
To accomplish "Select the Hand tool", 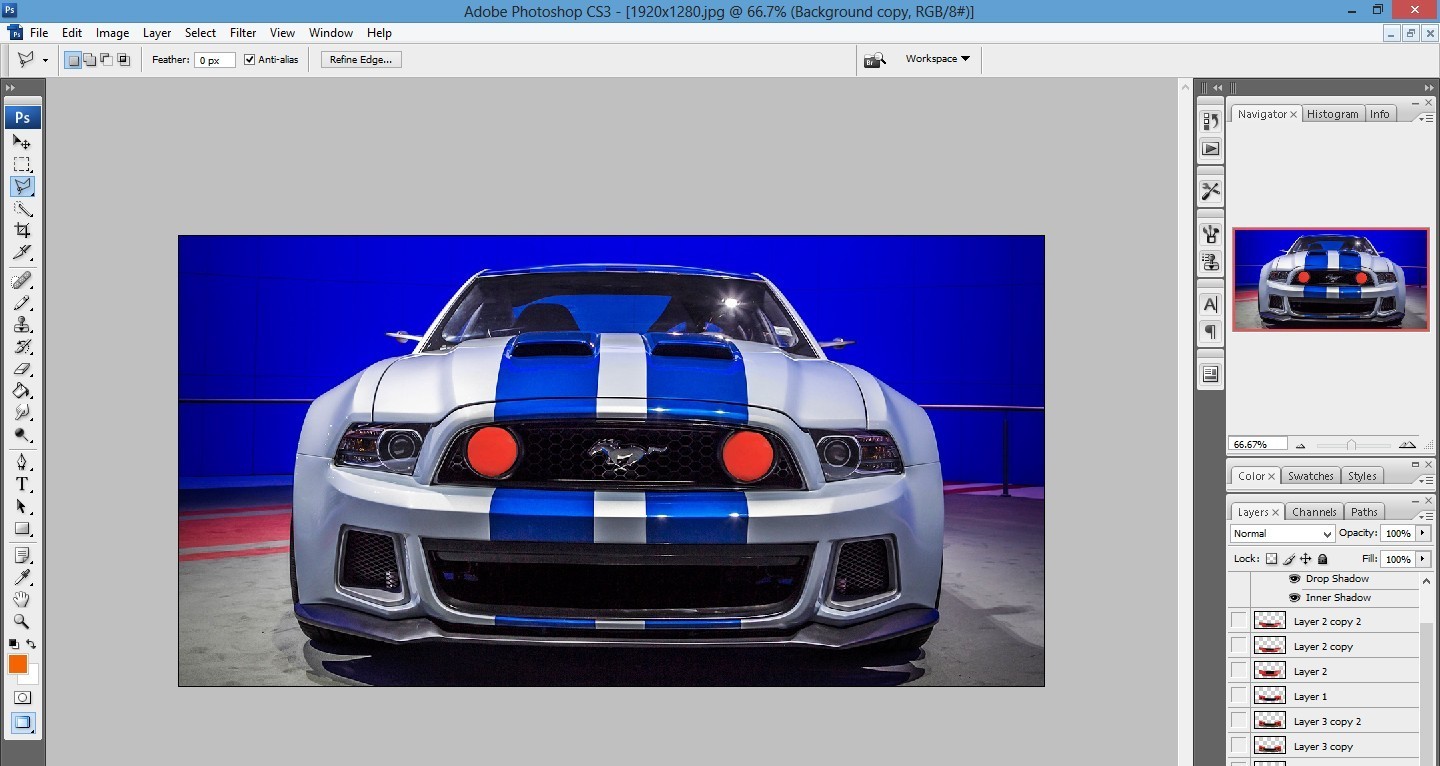I will point(22,599).
